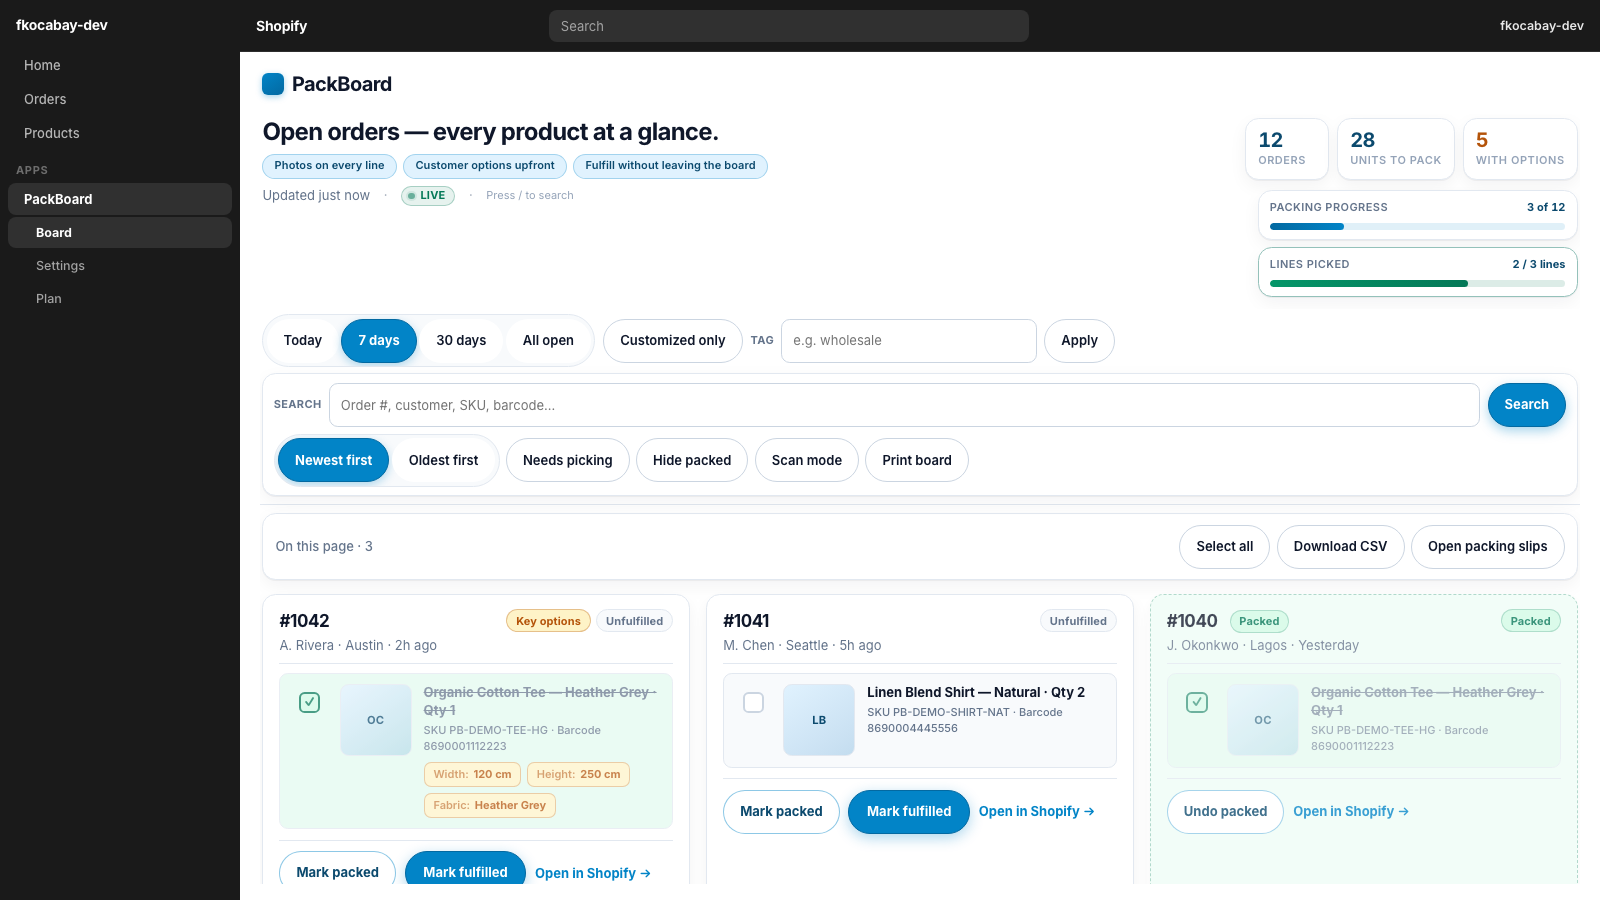This screenshot has height=900, width=1600.
Task: Click the 5 With Options card
Action: (x=1520, y=149)
